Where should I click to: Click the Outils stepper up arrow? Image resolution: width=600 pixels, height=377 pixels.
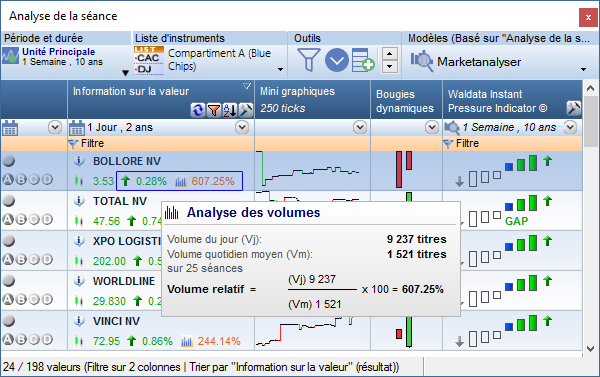click(x=390, y=54)
